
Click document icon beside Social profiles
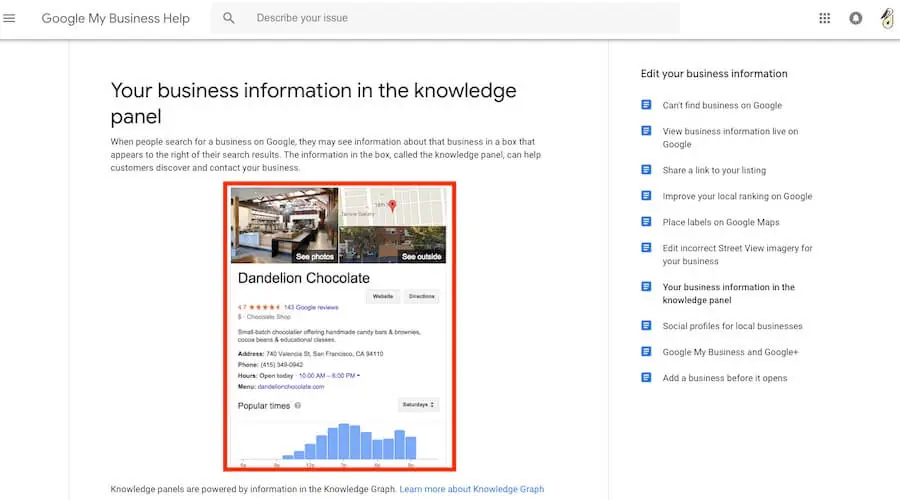[x=646, y=325]
